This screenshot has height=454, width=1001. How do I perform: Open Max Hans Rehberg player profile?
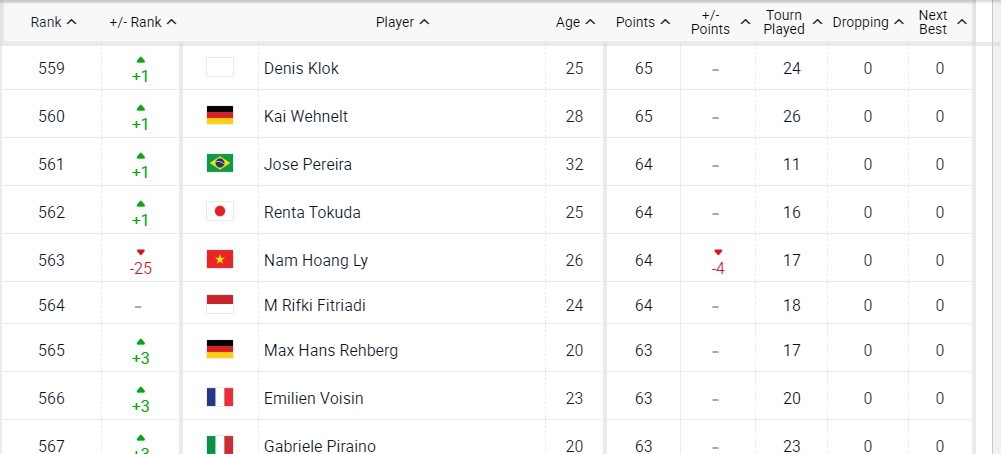(x=331, y=351)
